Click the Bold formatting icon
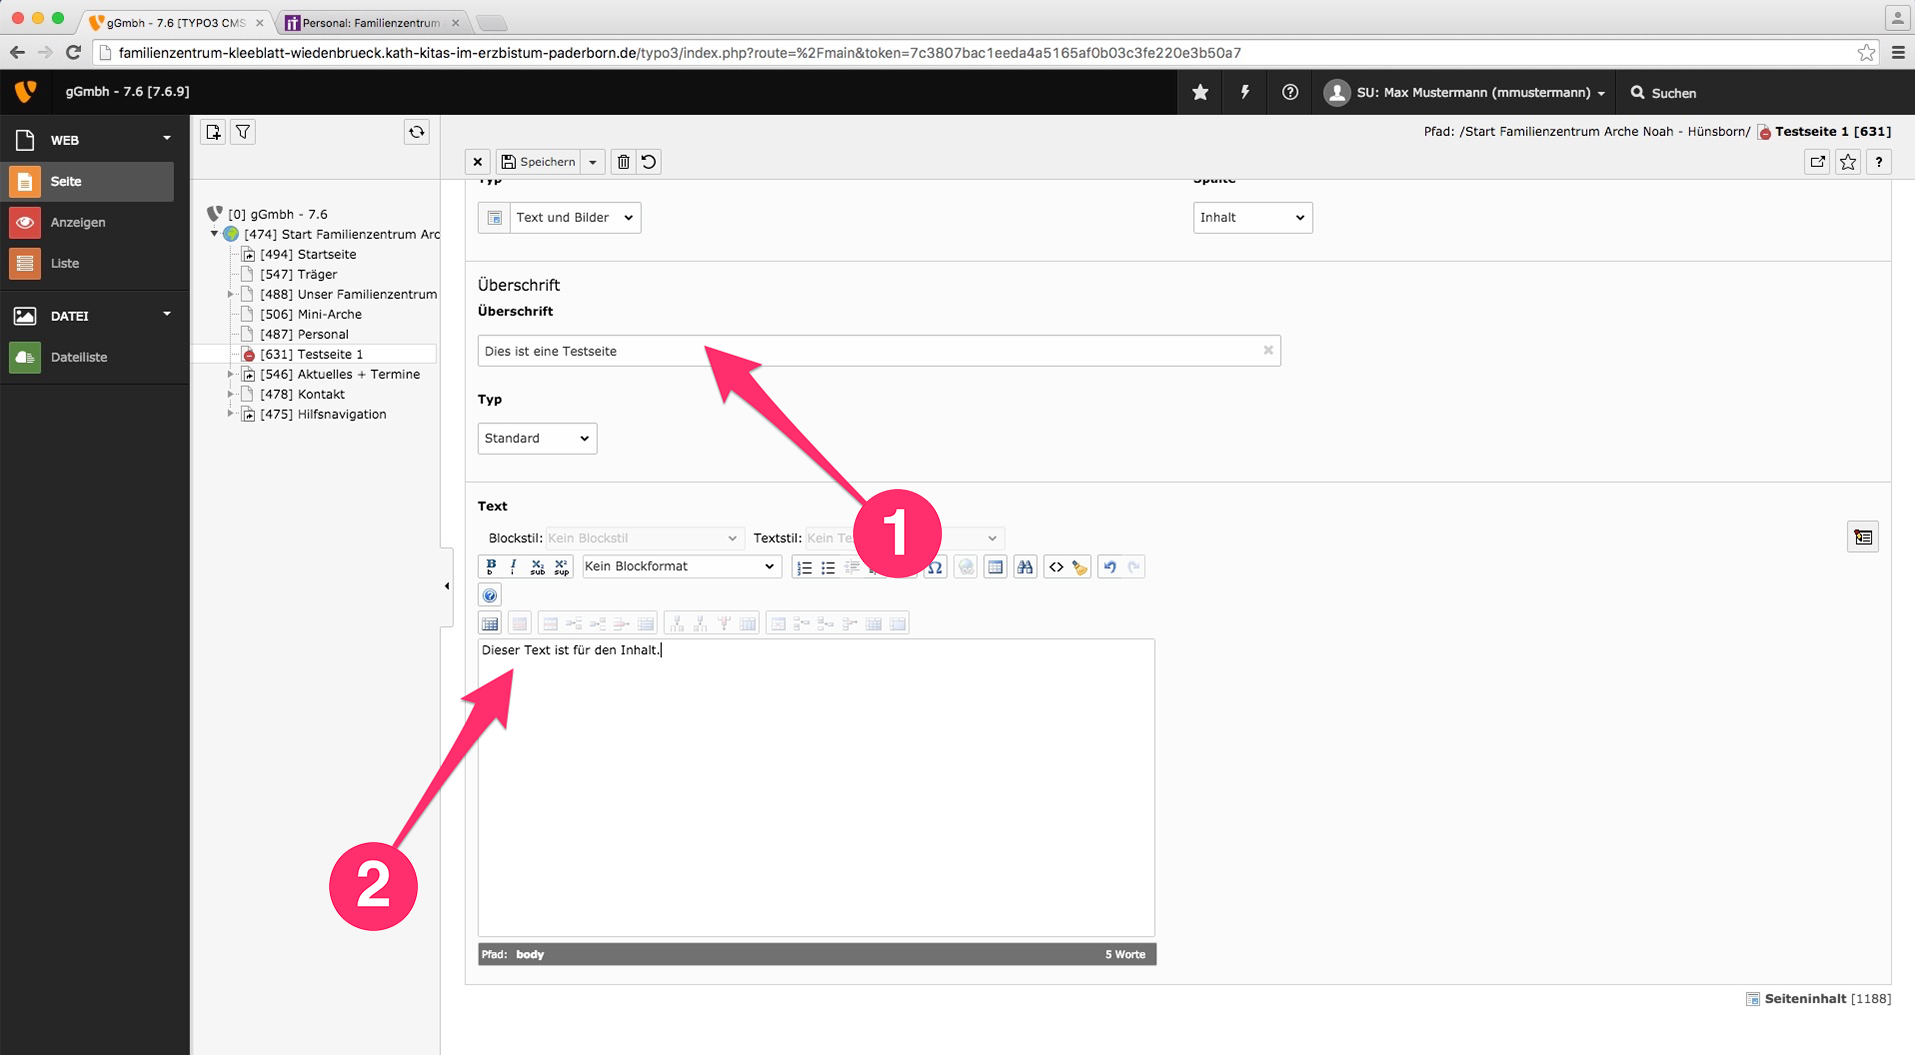1915x1055 pixels. (490, 567)
